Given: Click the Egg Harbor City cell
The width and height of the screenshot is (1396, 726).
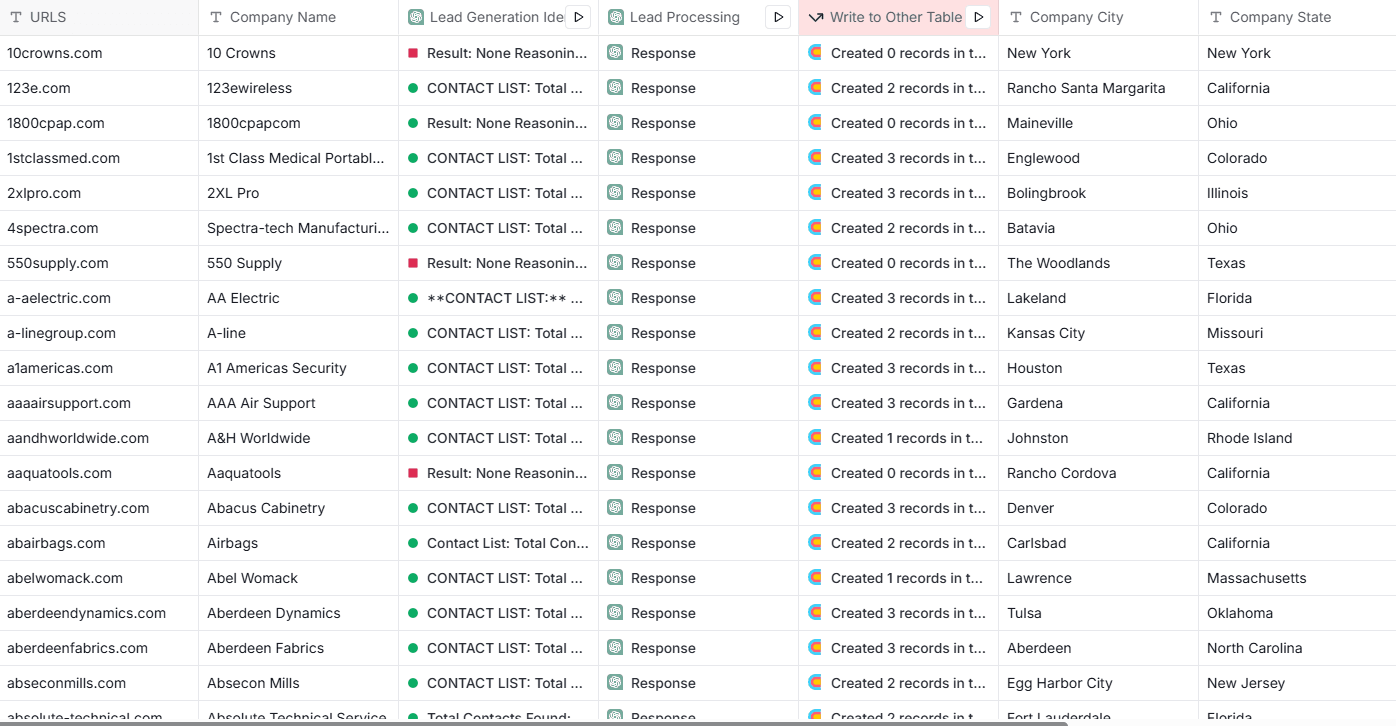Looking at the screenshot, I should pos(1099,683).
